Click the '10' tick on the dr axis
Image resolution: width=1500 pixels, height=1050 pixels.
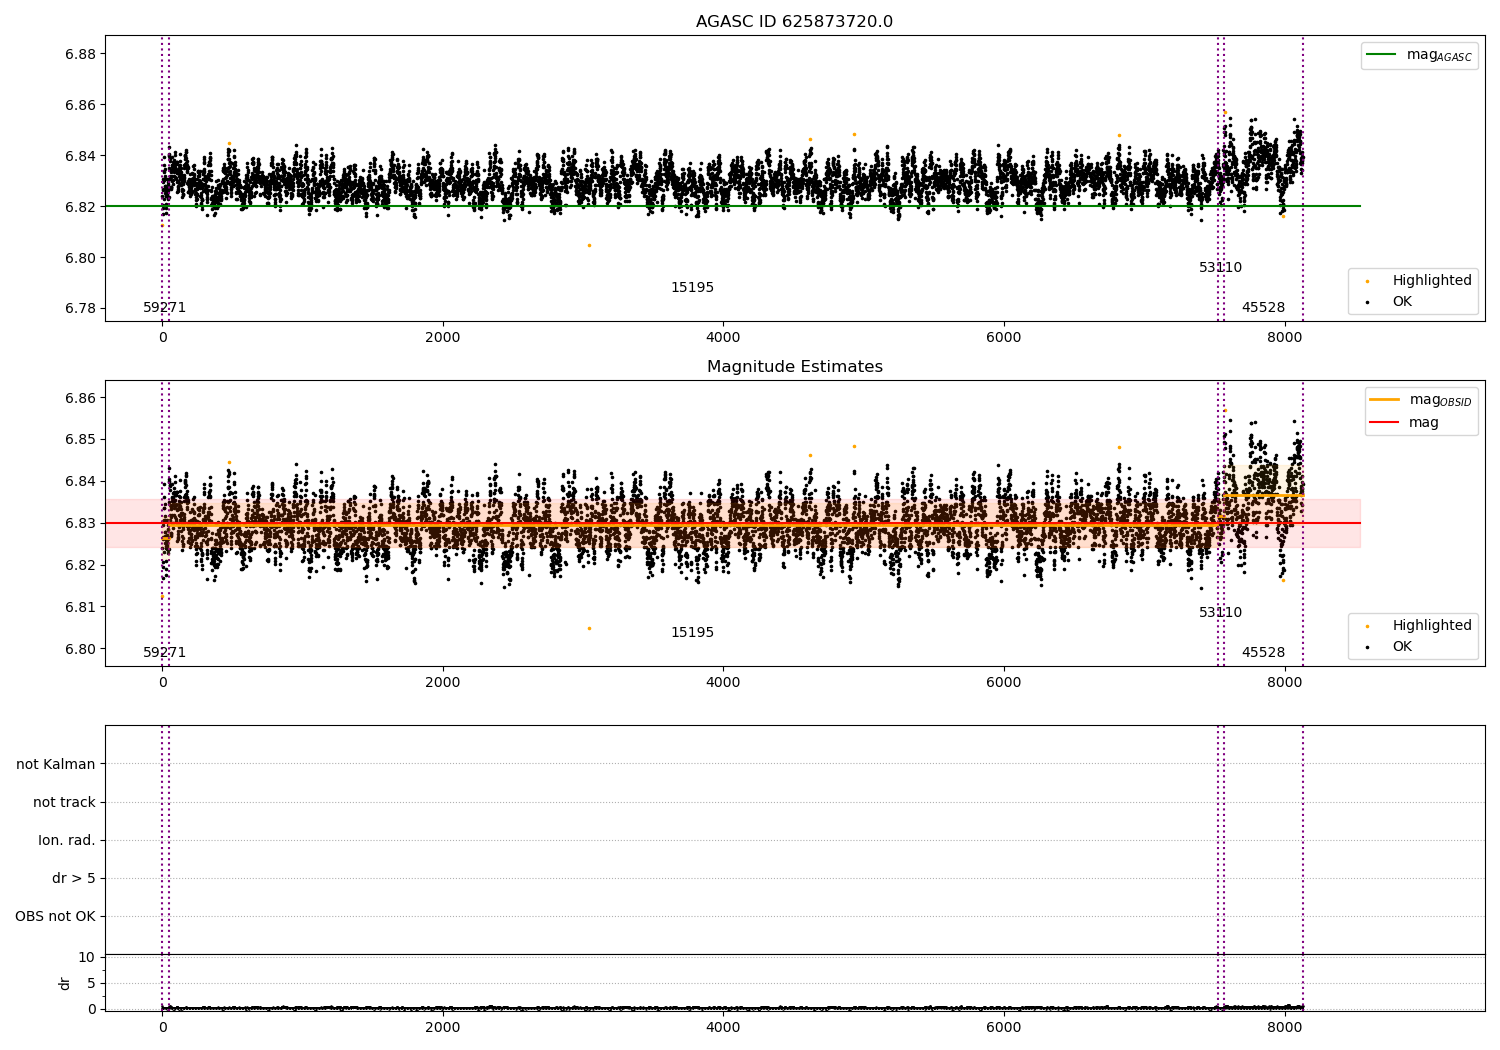point(86,957)
